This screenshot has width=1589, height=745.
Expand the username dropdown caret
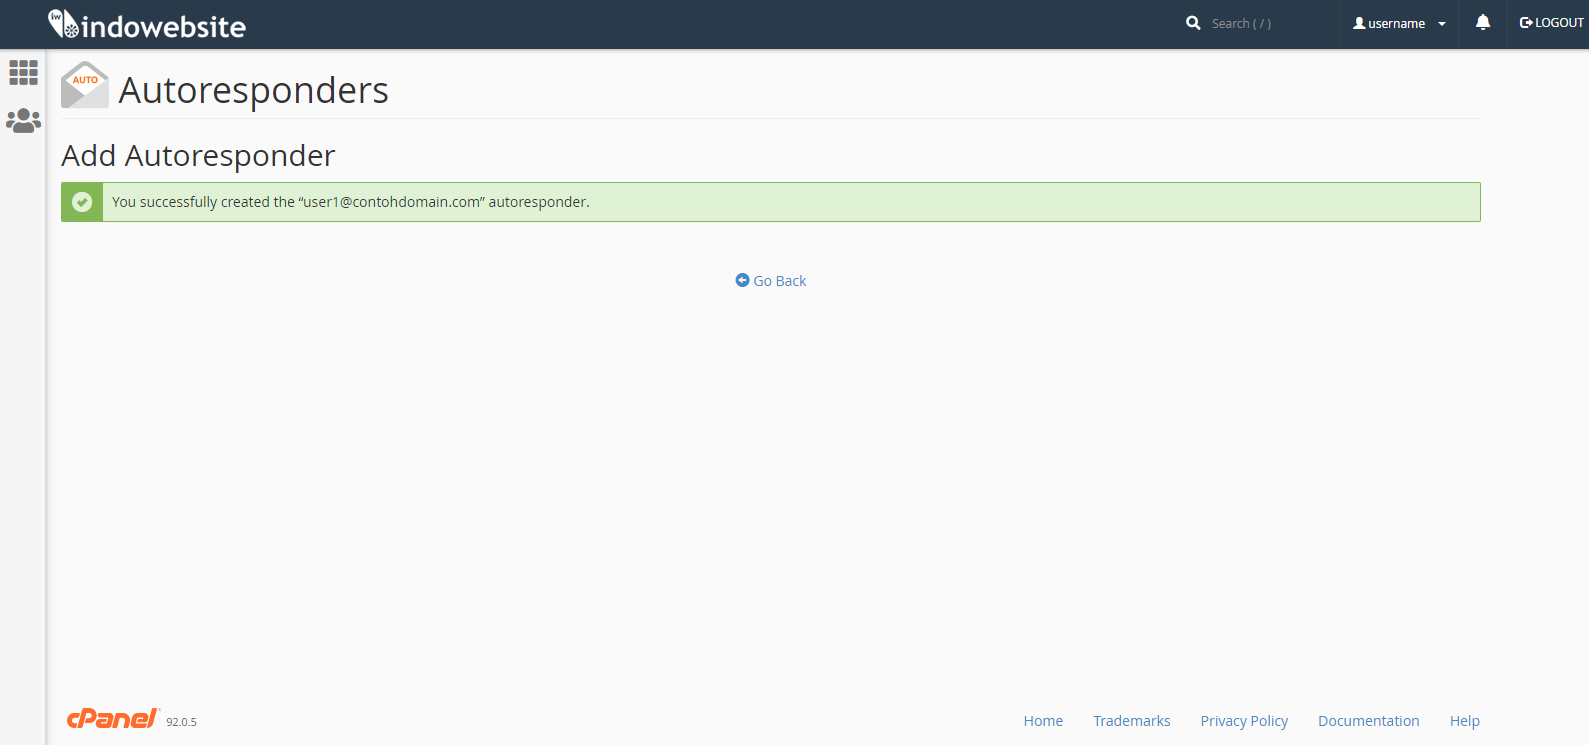(1442, 24)
